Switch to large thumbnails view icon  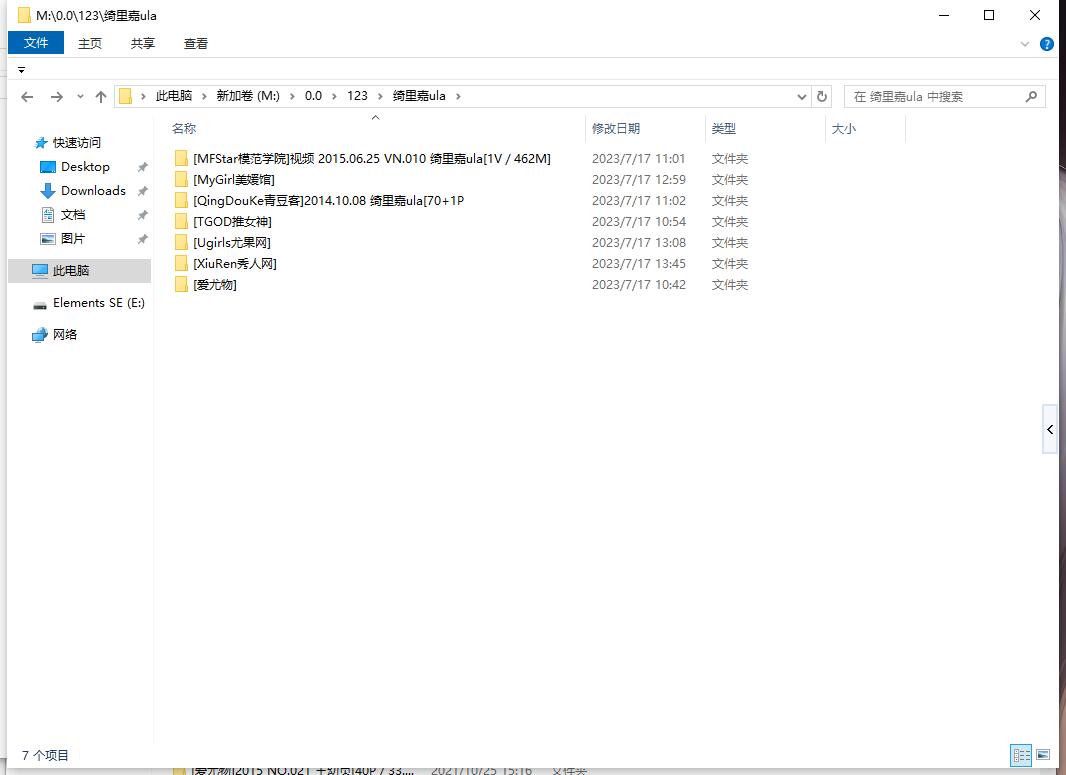[x=1043, y=755]
